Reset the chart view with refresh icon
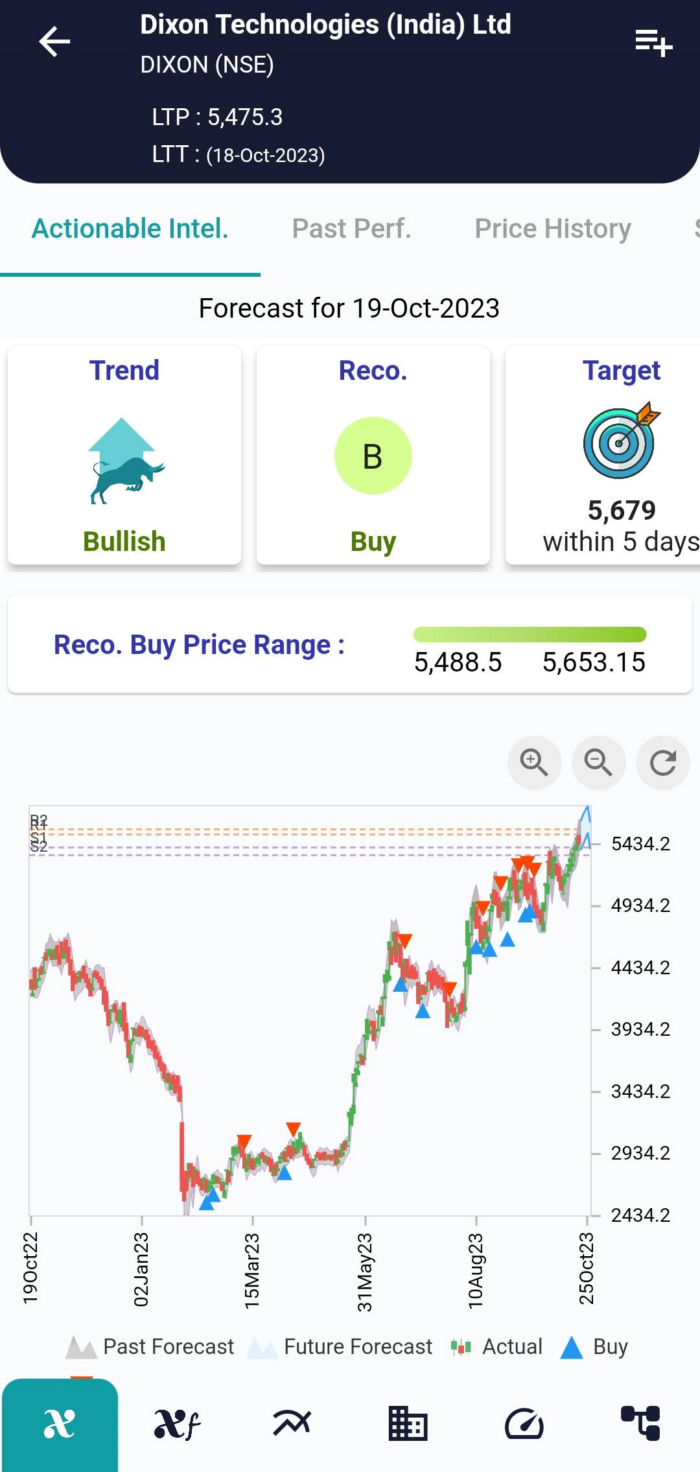The width and height of the screenshot is (700, 1472). (662, 763)
